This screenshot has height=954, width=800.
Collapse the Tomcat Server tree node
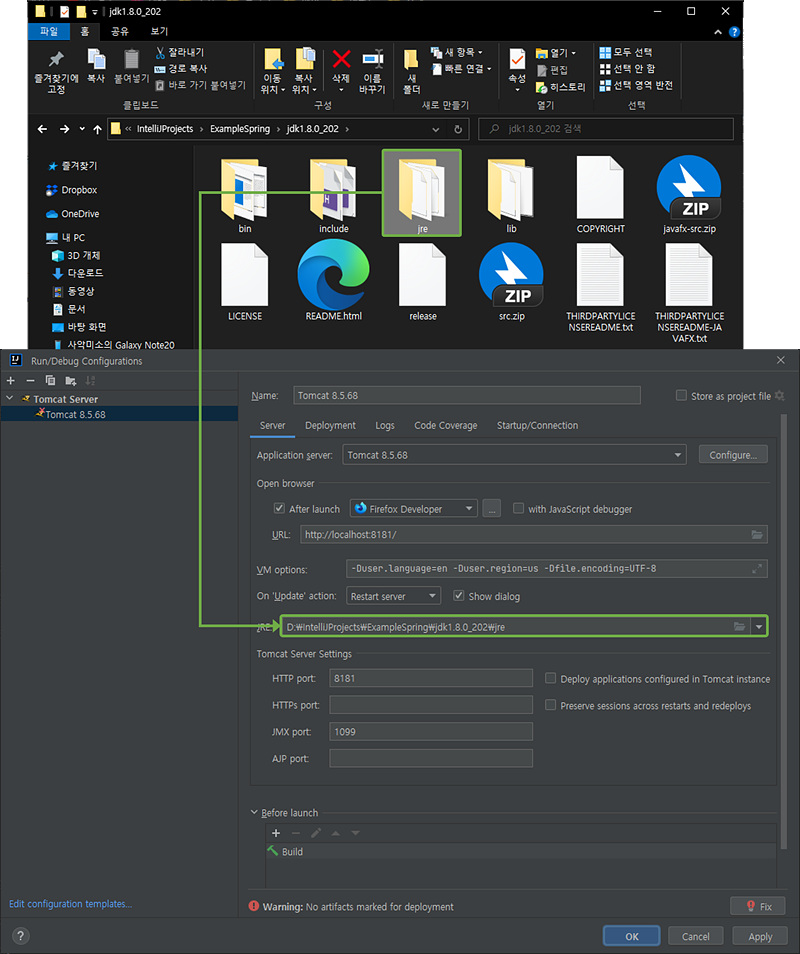[10, 399]
